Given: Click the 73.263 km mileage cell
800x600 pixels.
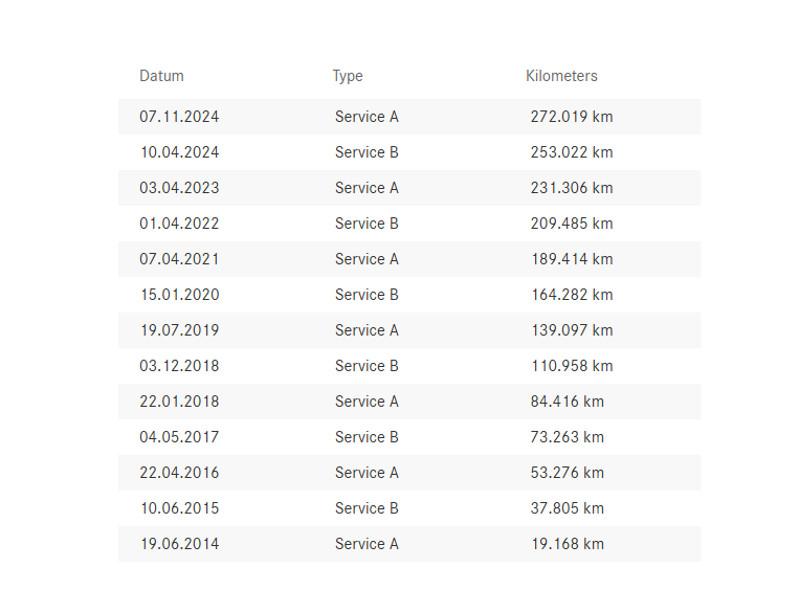Looking at the screenshot, I should coord(567,438).
